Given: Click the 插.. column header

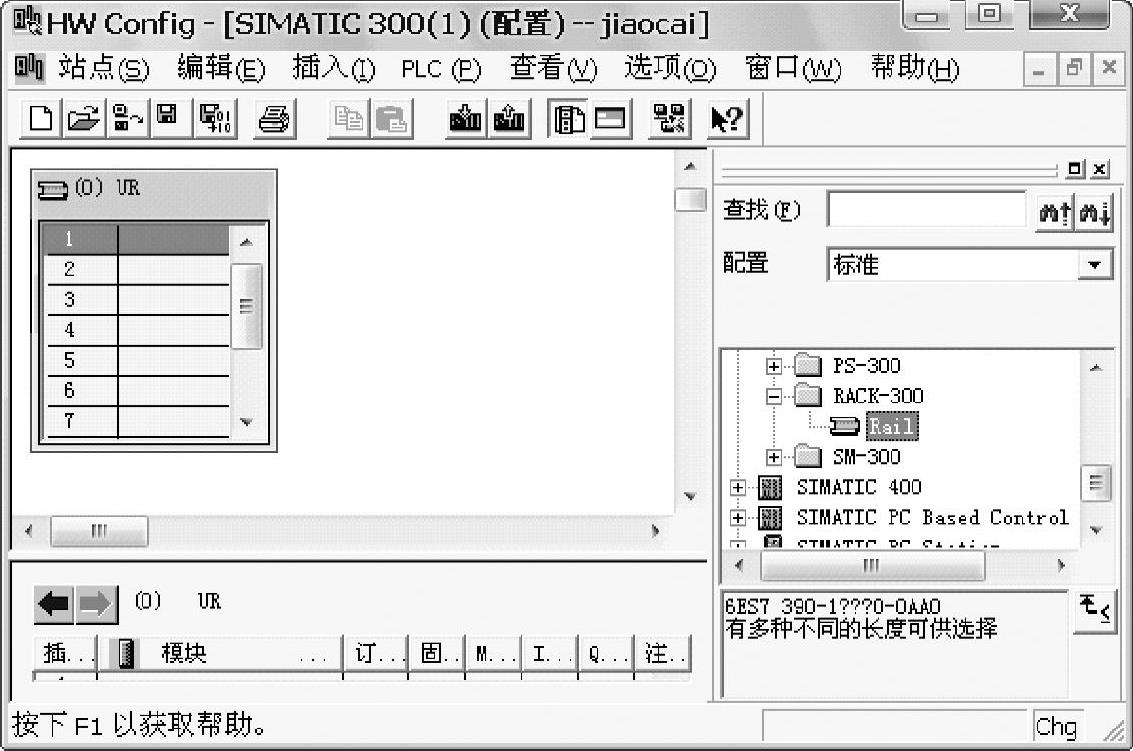Looking at the screenshot, I should (x=66, y=654).
